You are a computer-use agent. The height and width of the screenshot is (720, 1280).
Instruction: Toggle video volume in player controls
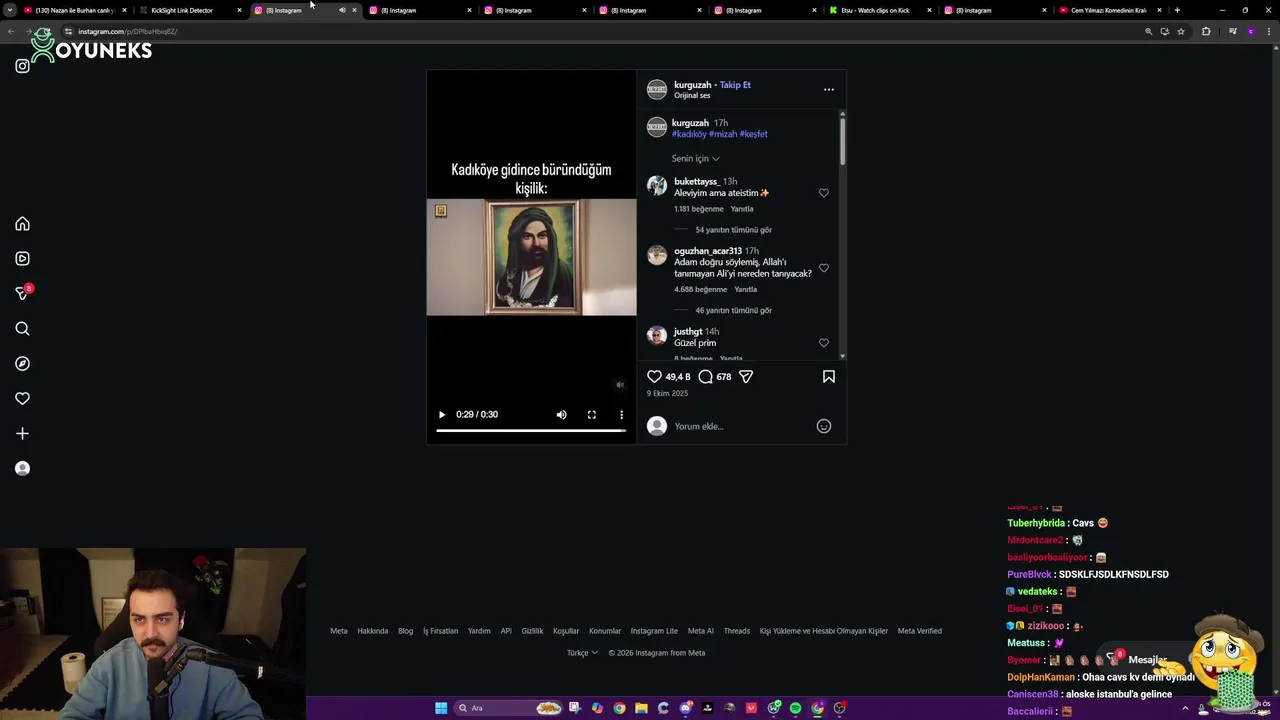(561, 414)
